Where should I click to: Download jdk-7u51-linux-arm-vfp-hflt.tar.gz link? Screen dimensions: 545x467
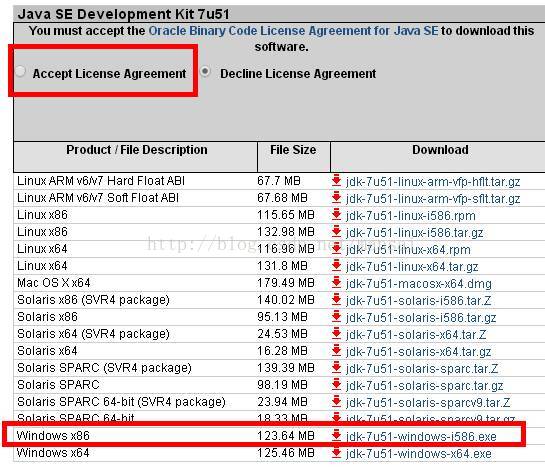point(433,182)
